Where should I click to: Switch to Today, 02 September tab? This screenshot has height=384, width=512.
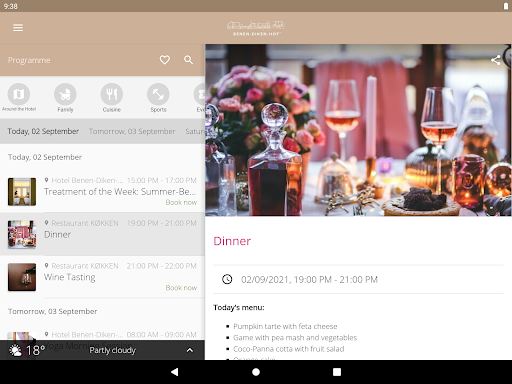[x=43, y=131]
